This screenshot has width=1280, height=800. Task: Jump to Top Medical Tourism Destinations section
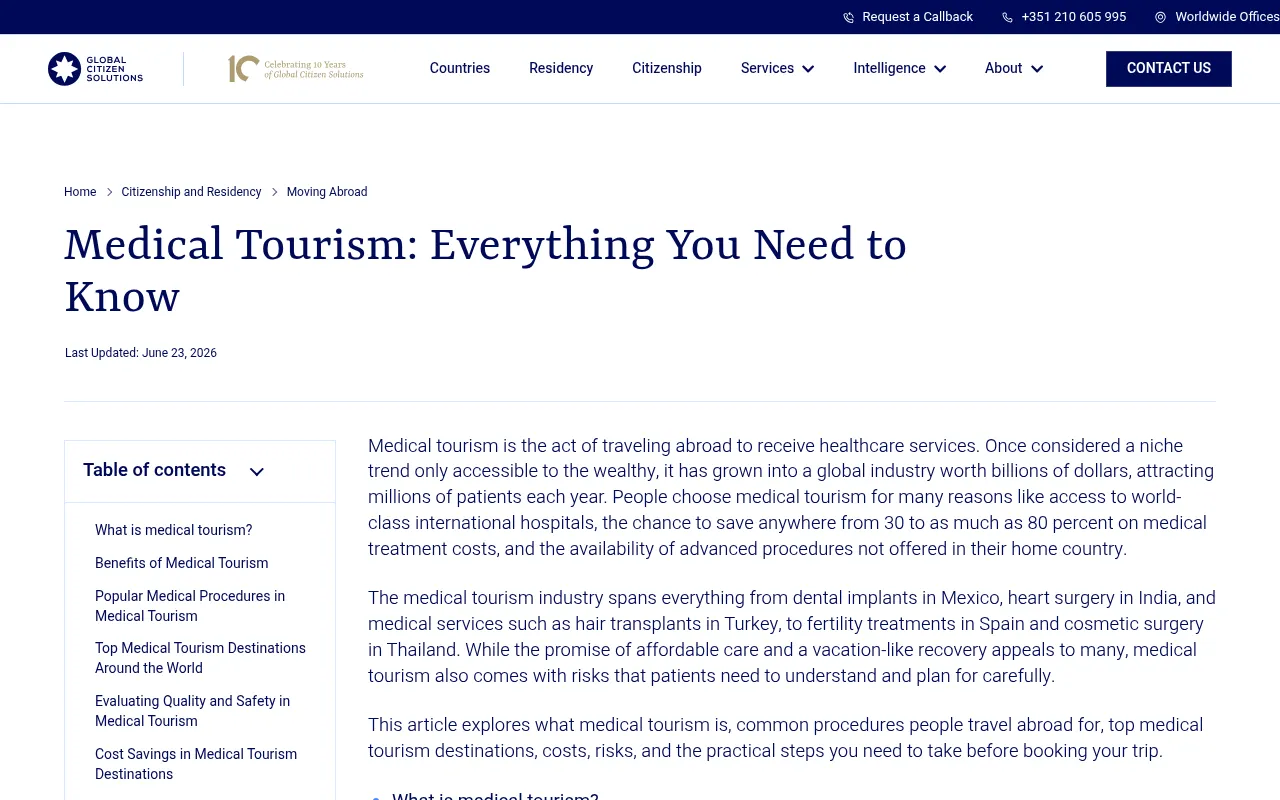[x=200, y=658]
